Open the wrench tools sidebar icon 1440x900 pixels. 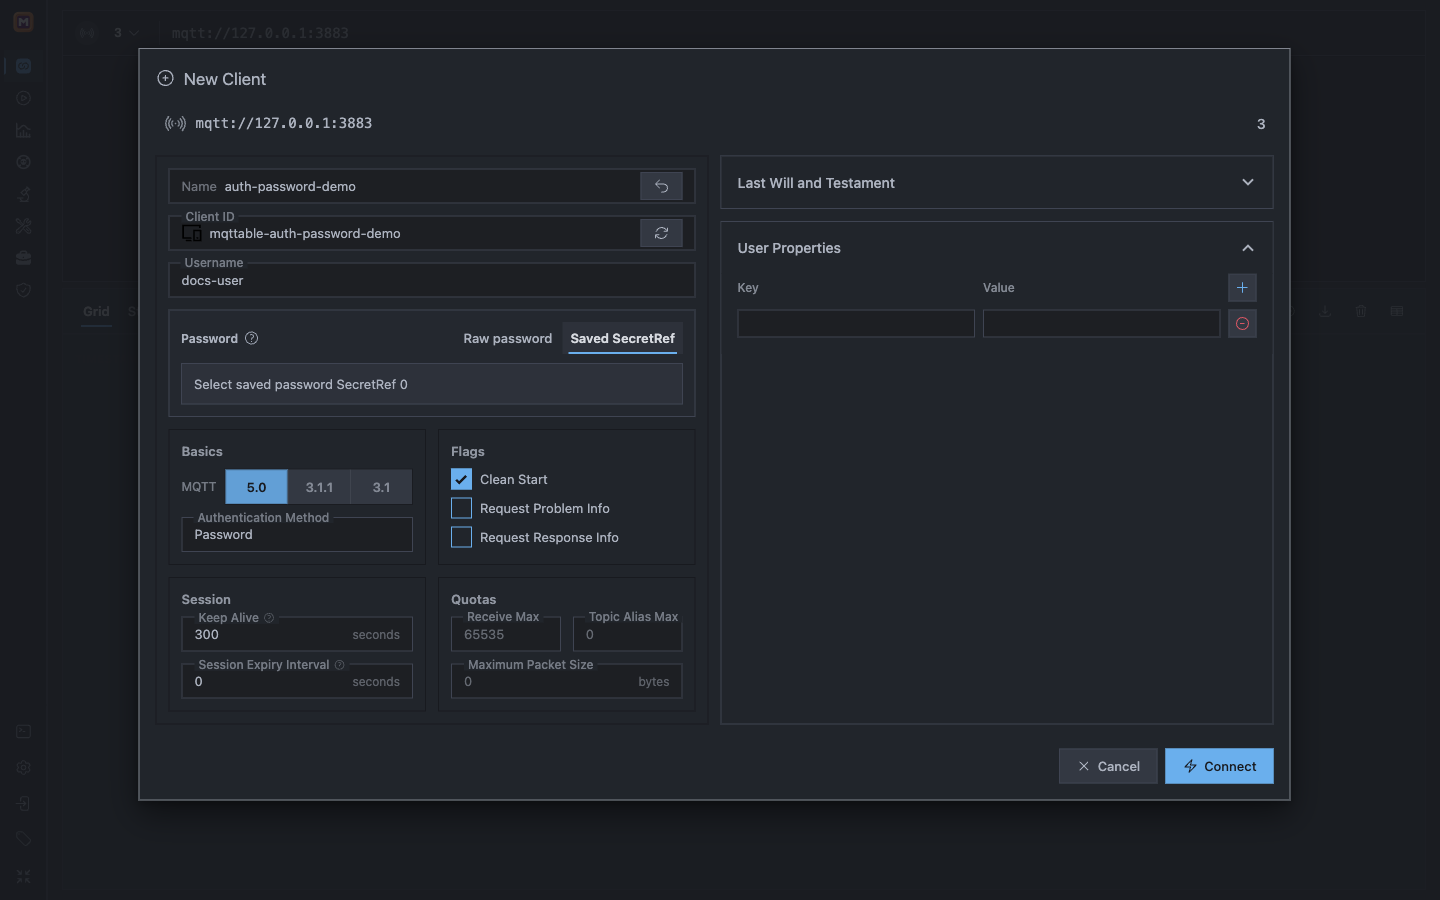pos(23,226)
